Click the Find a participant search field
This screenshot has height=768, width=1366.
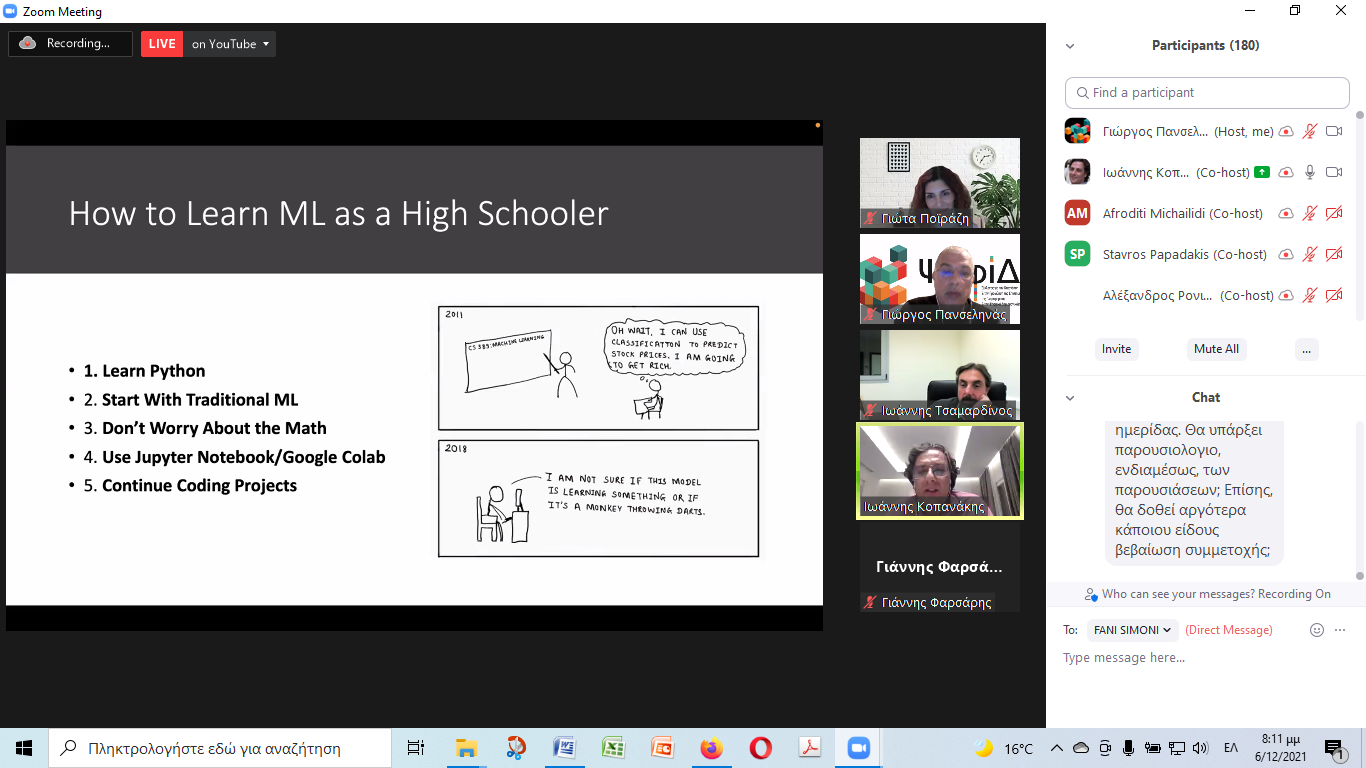click(x=1207, y=93)
